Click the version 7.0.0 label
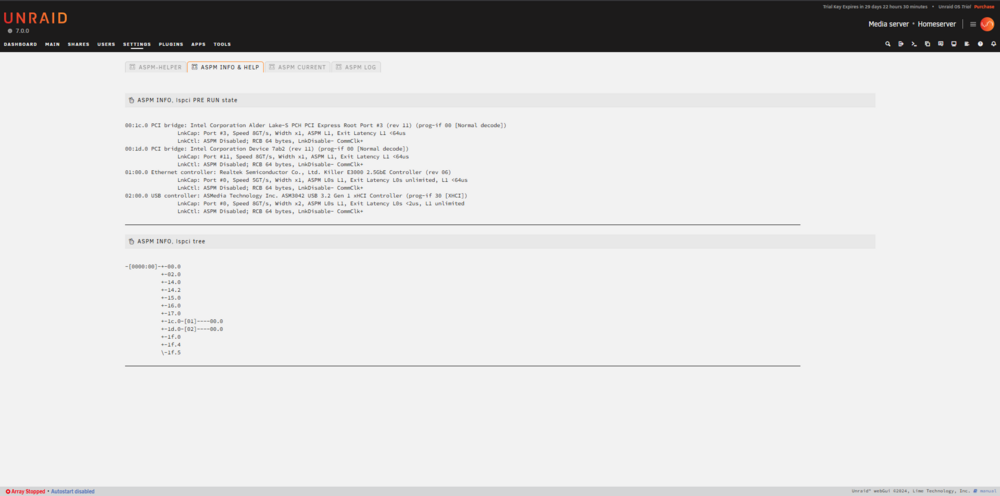Image resolution: width=1000 pixels, height=496 pixels. point(22,31)
